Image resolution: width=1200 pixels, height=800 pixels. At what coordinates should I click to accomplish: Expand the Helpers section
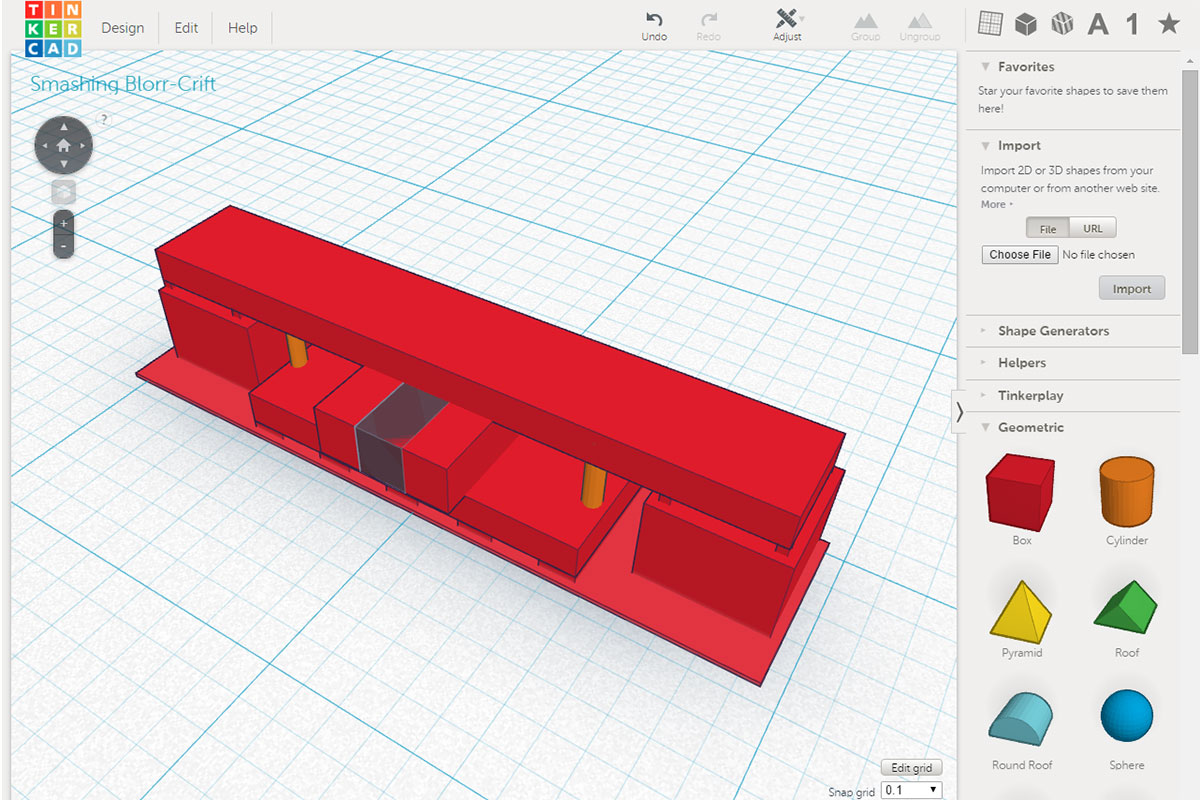pyautogui.click(x=1021, y=363)
